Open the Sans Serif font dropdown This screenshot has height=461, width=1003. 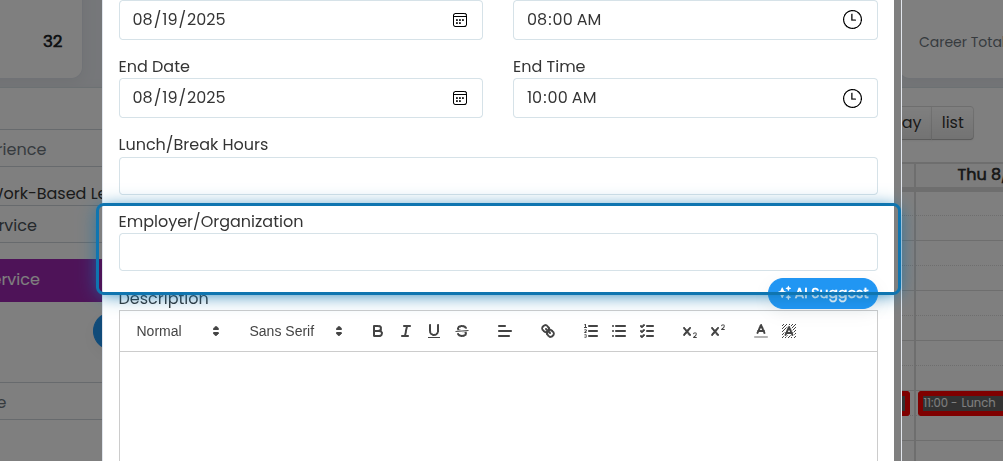pos(296,331)
